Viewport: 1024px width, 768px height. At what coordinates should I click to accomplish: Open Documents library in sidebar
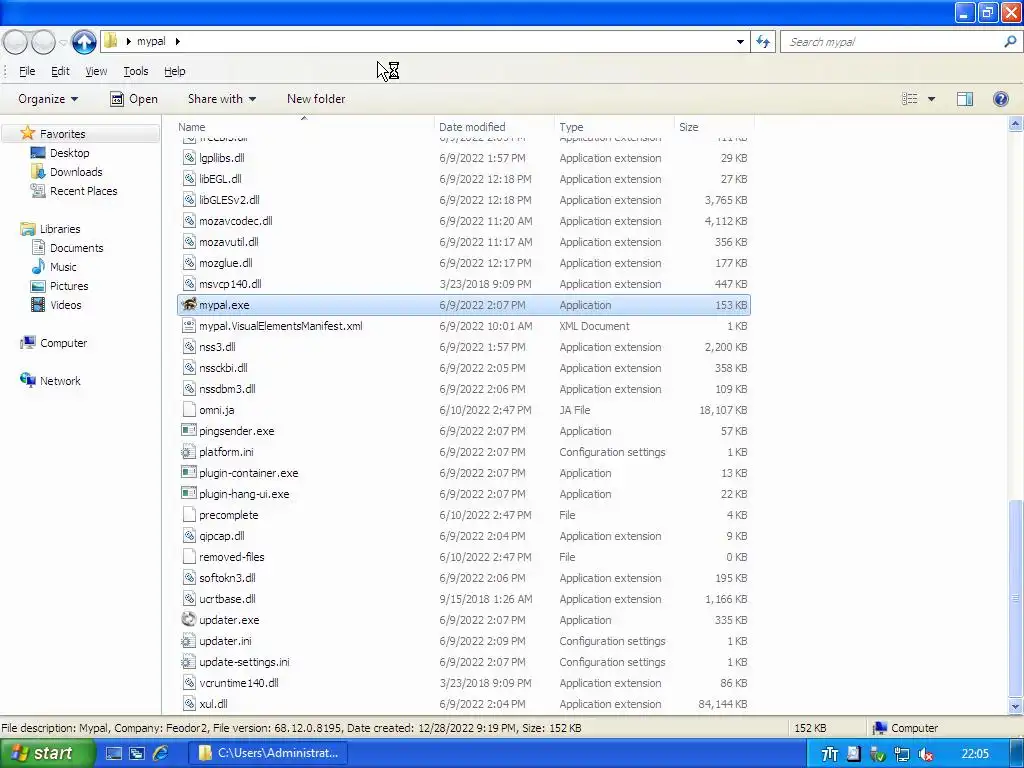76,248
